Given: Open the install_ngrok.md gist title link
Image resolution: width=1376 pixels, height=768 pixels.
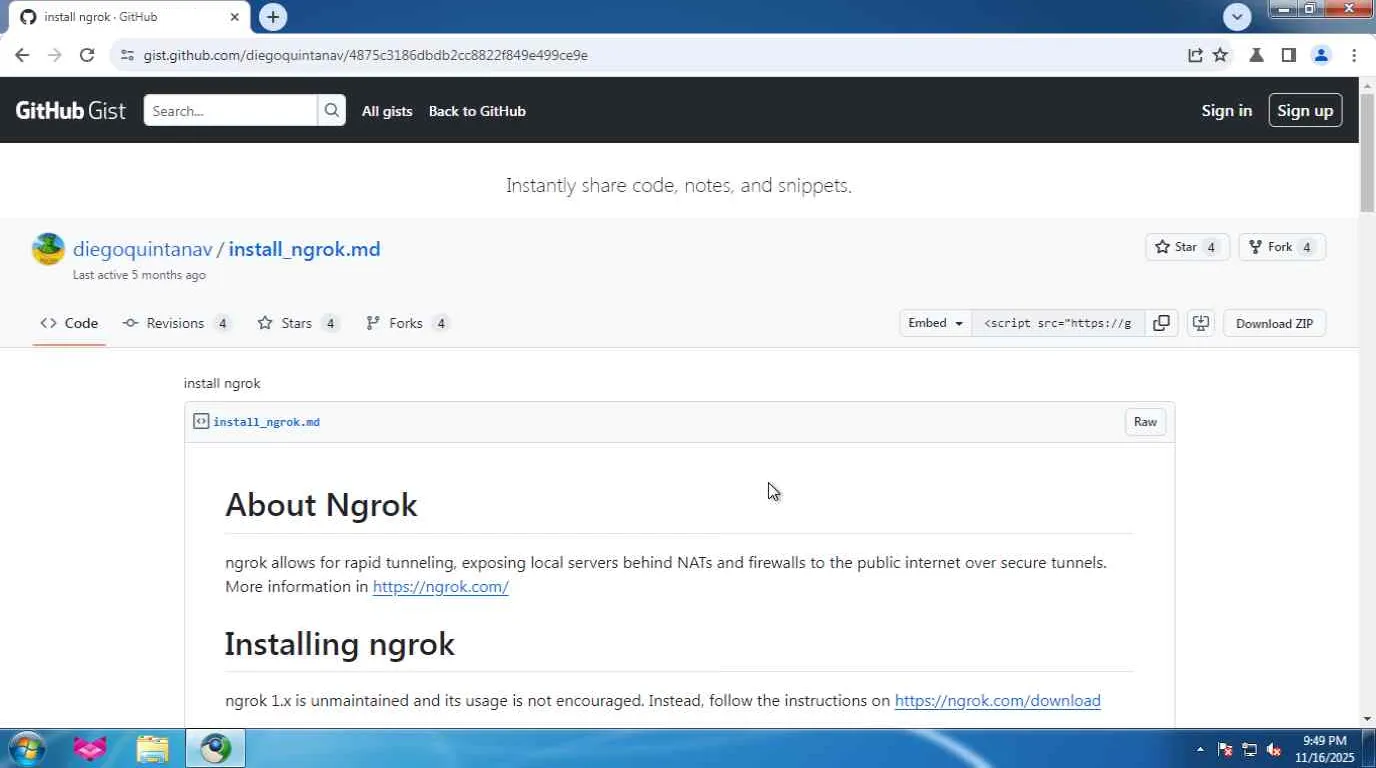Looking at the screenshot, I should pos(304,249).
